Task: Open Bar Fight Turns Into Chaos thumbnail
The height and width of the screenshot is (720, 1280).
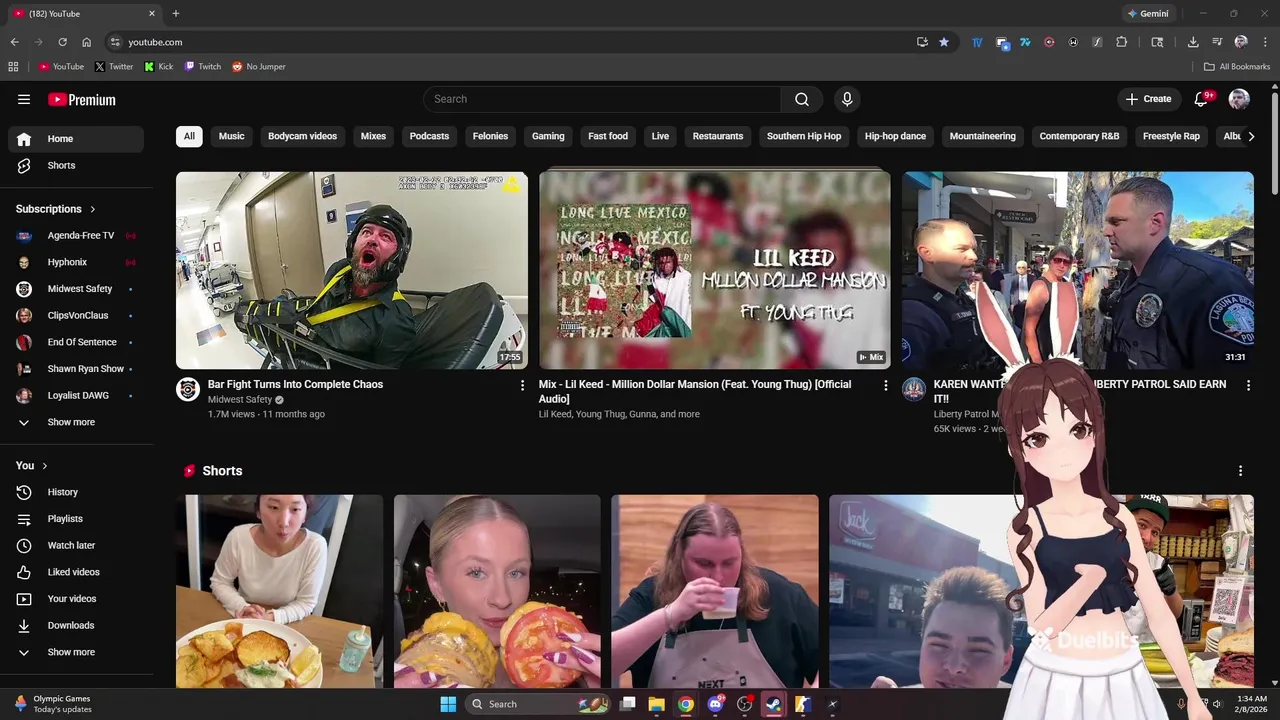Action: coord(352,270)
